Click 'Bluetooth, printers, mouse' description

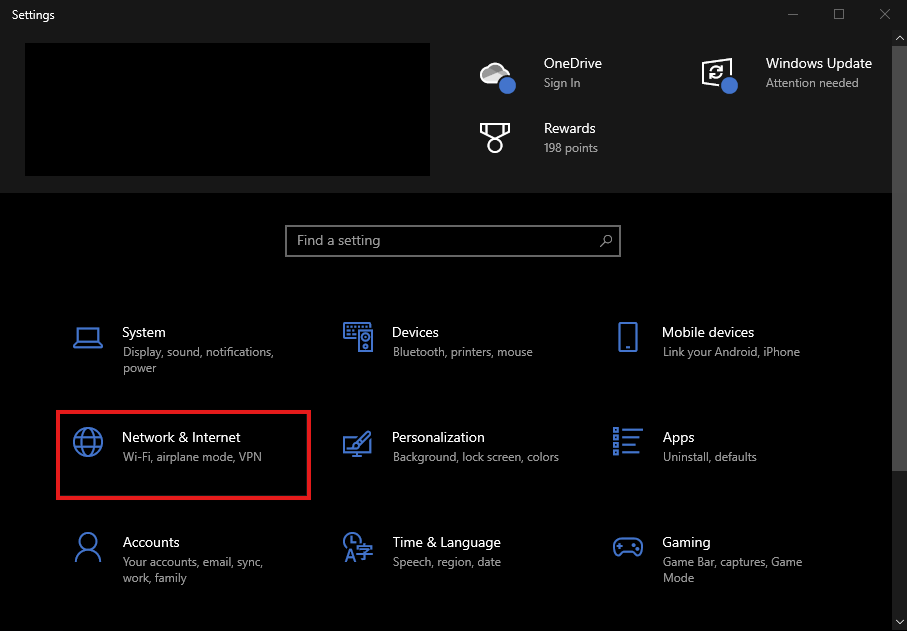[463, 352]
